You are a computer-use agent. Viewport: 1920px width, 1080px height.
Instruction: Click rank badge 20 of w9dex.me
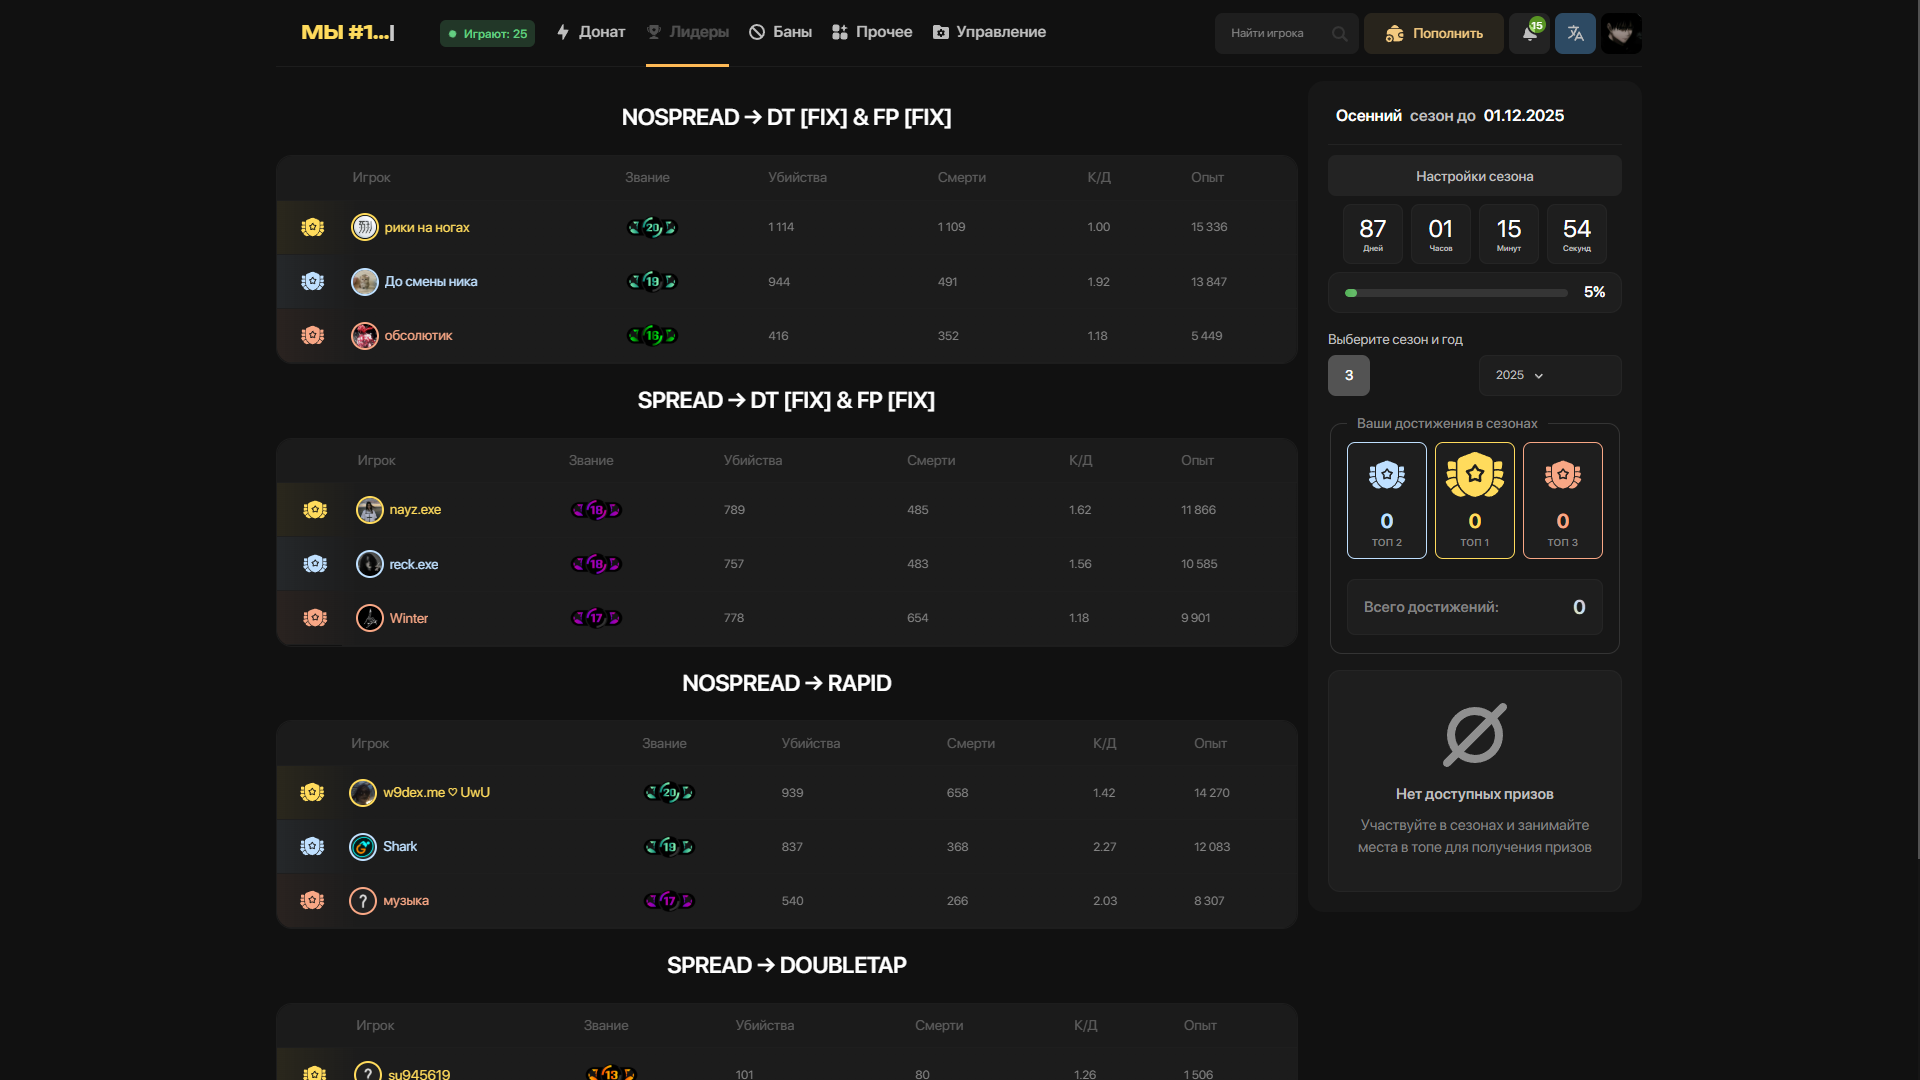click(x=670, y=792)
